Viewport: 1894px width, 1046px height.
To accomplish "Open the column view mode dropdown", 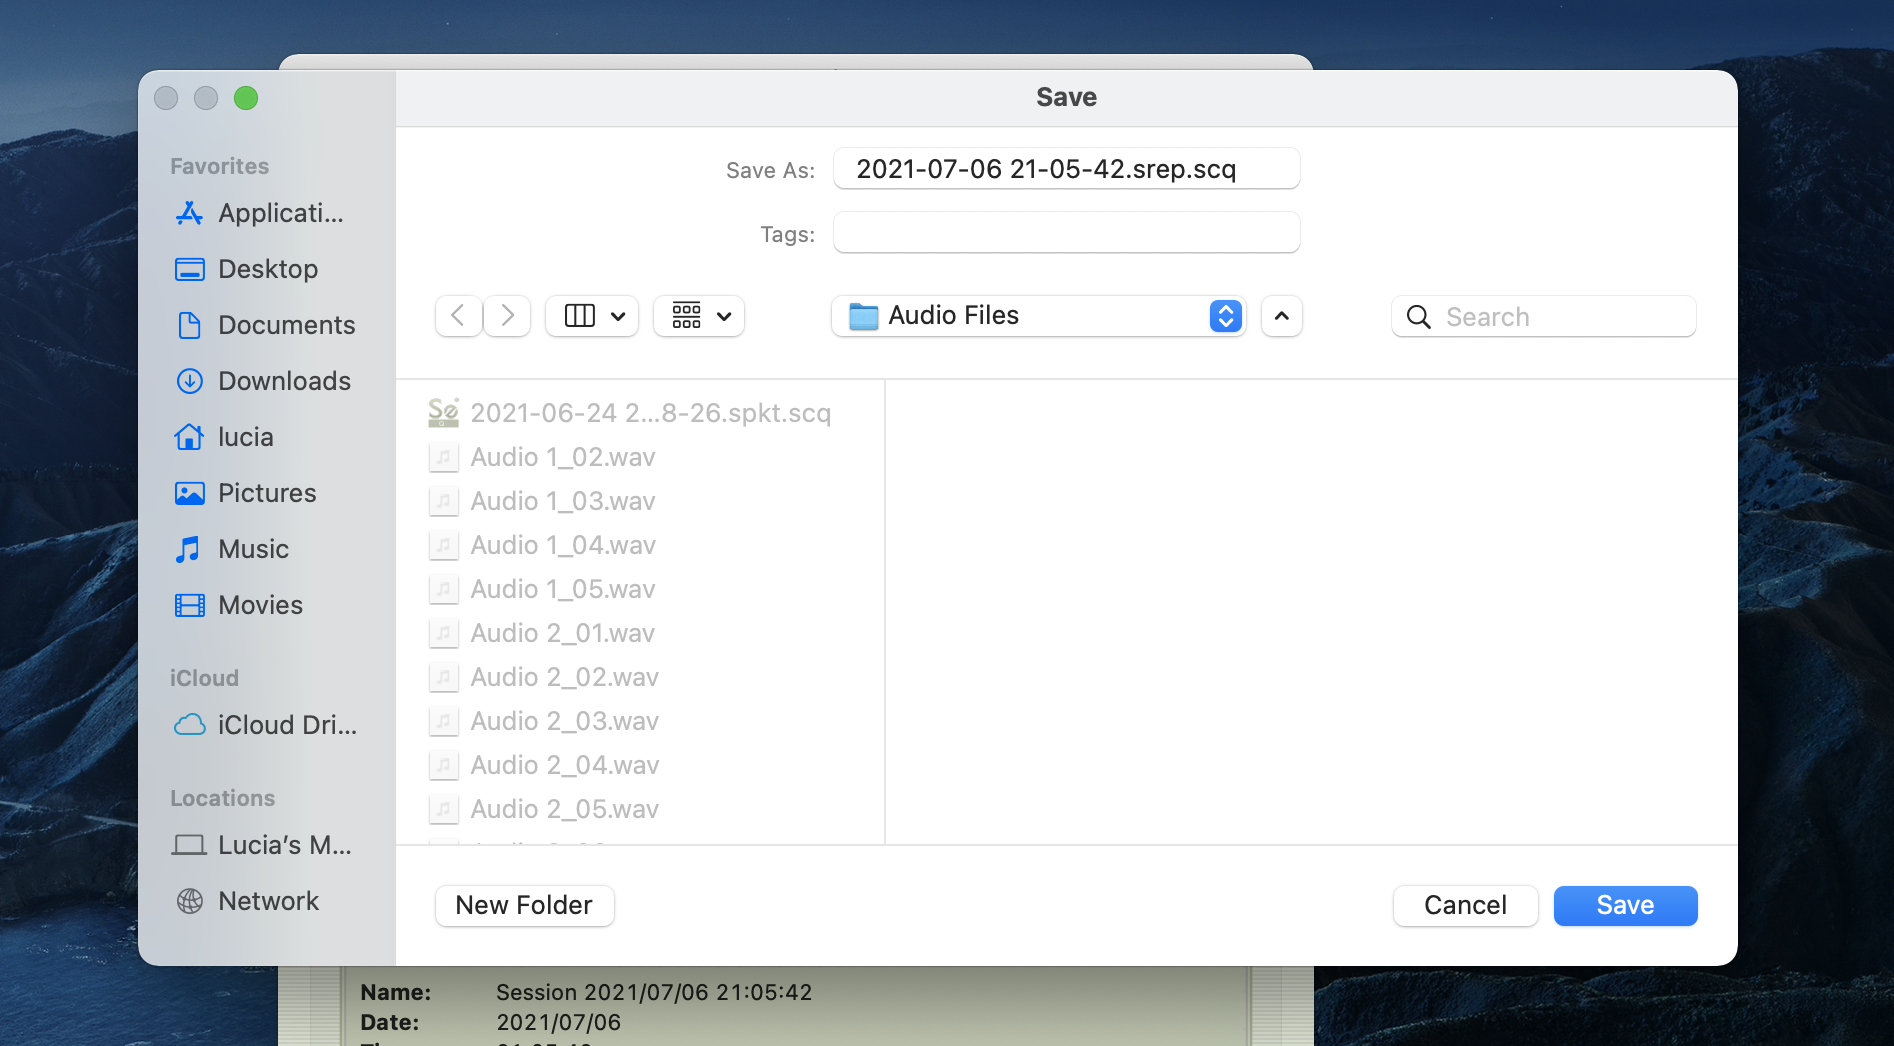I will pos(593,316).
